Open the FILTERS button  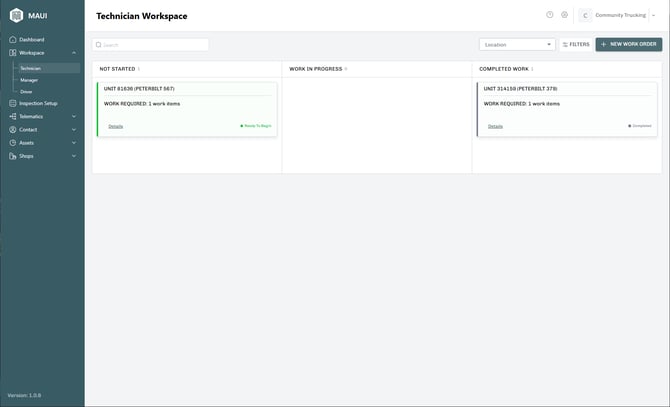[576, 44]
